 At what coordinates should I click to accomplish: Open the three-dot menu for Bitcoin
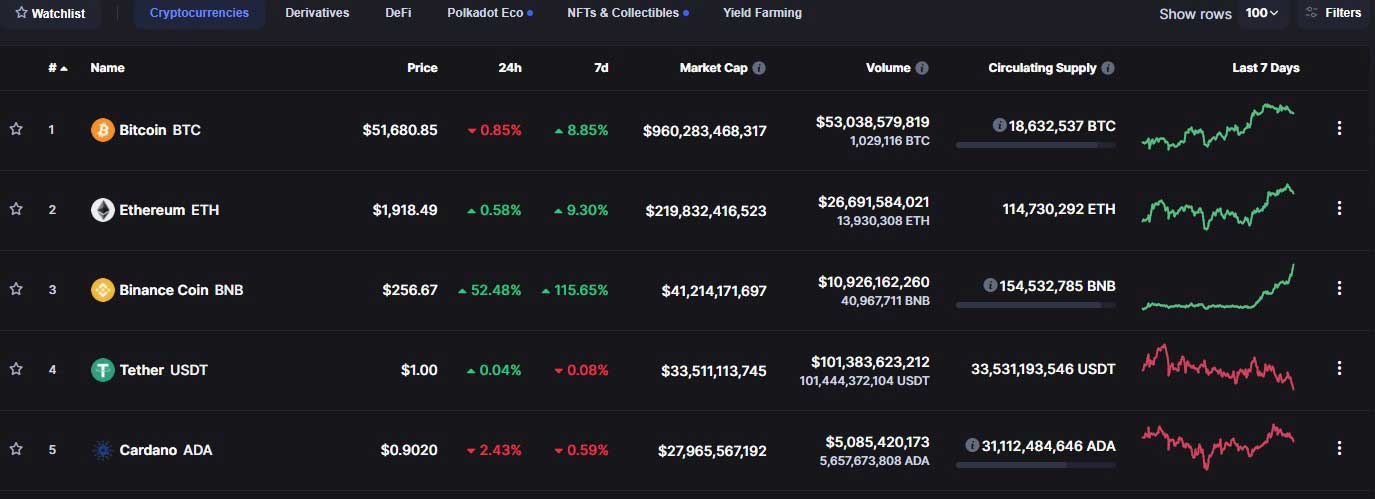tap(1339, 128)
